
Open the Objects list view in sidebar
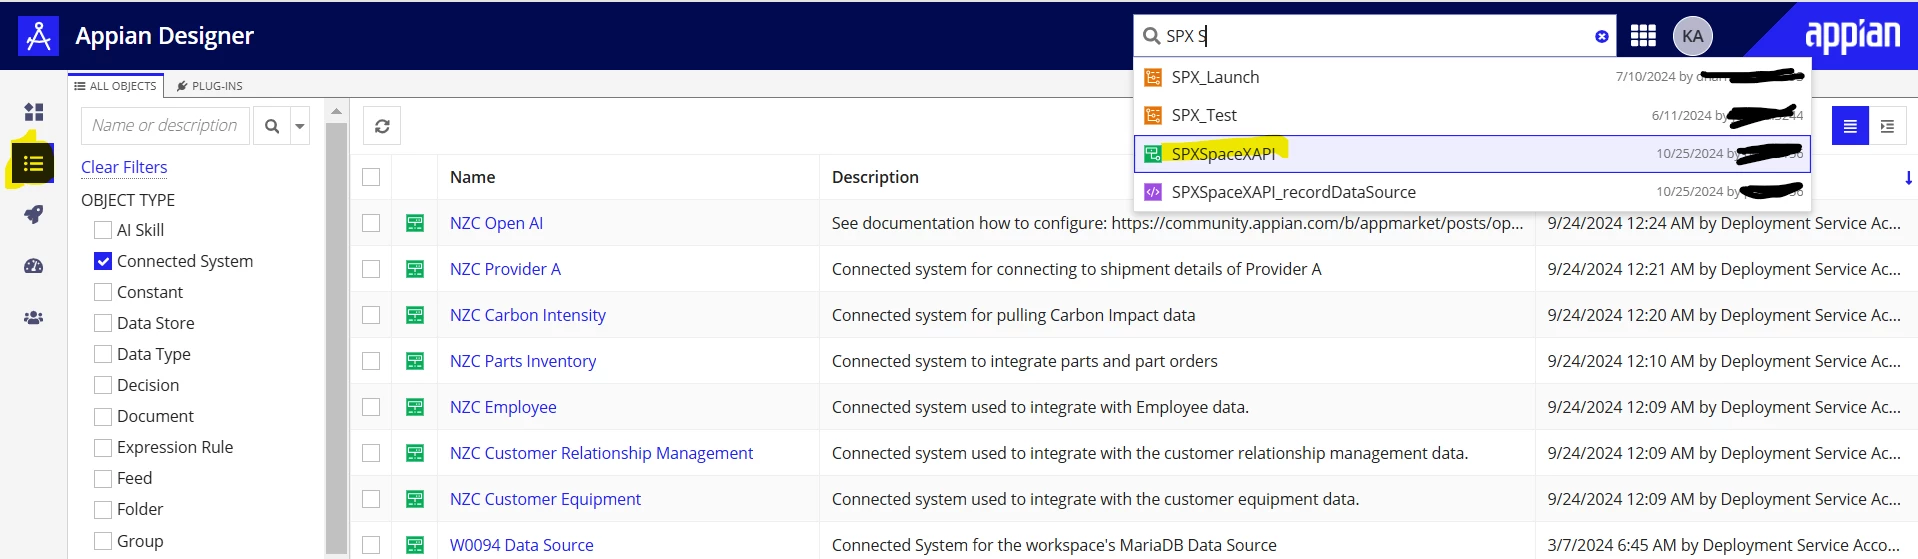(34, 163)
